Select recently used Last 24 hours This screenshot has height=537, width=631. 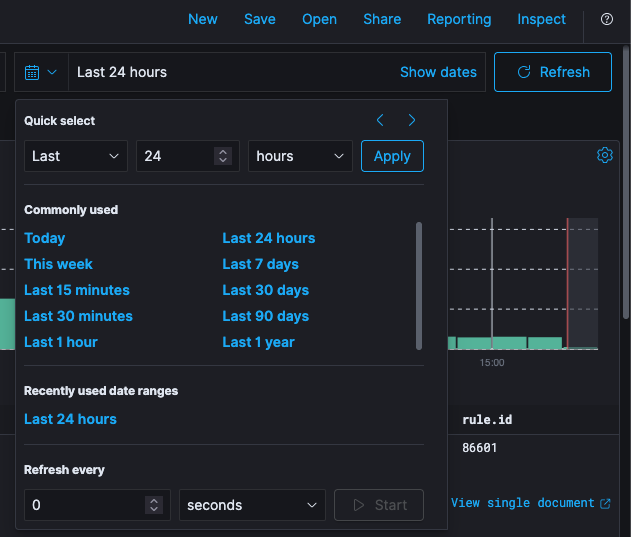[70, 419]
